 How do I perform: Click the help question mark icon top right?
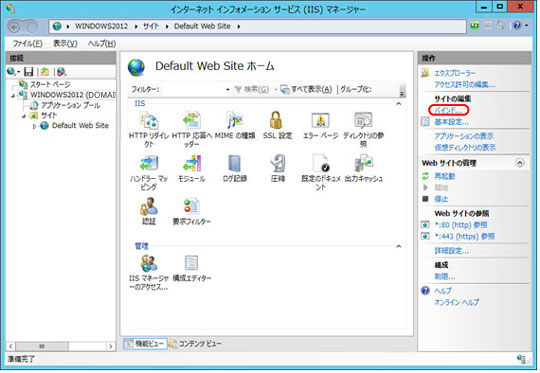pos(517,26)
